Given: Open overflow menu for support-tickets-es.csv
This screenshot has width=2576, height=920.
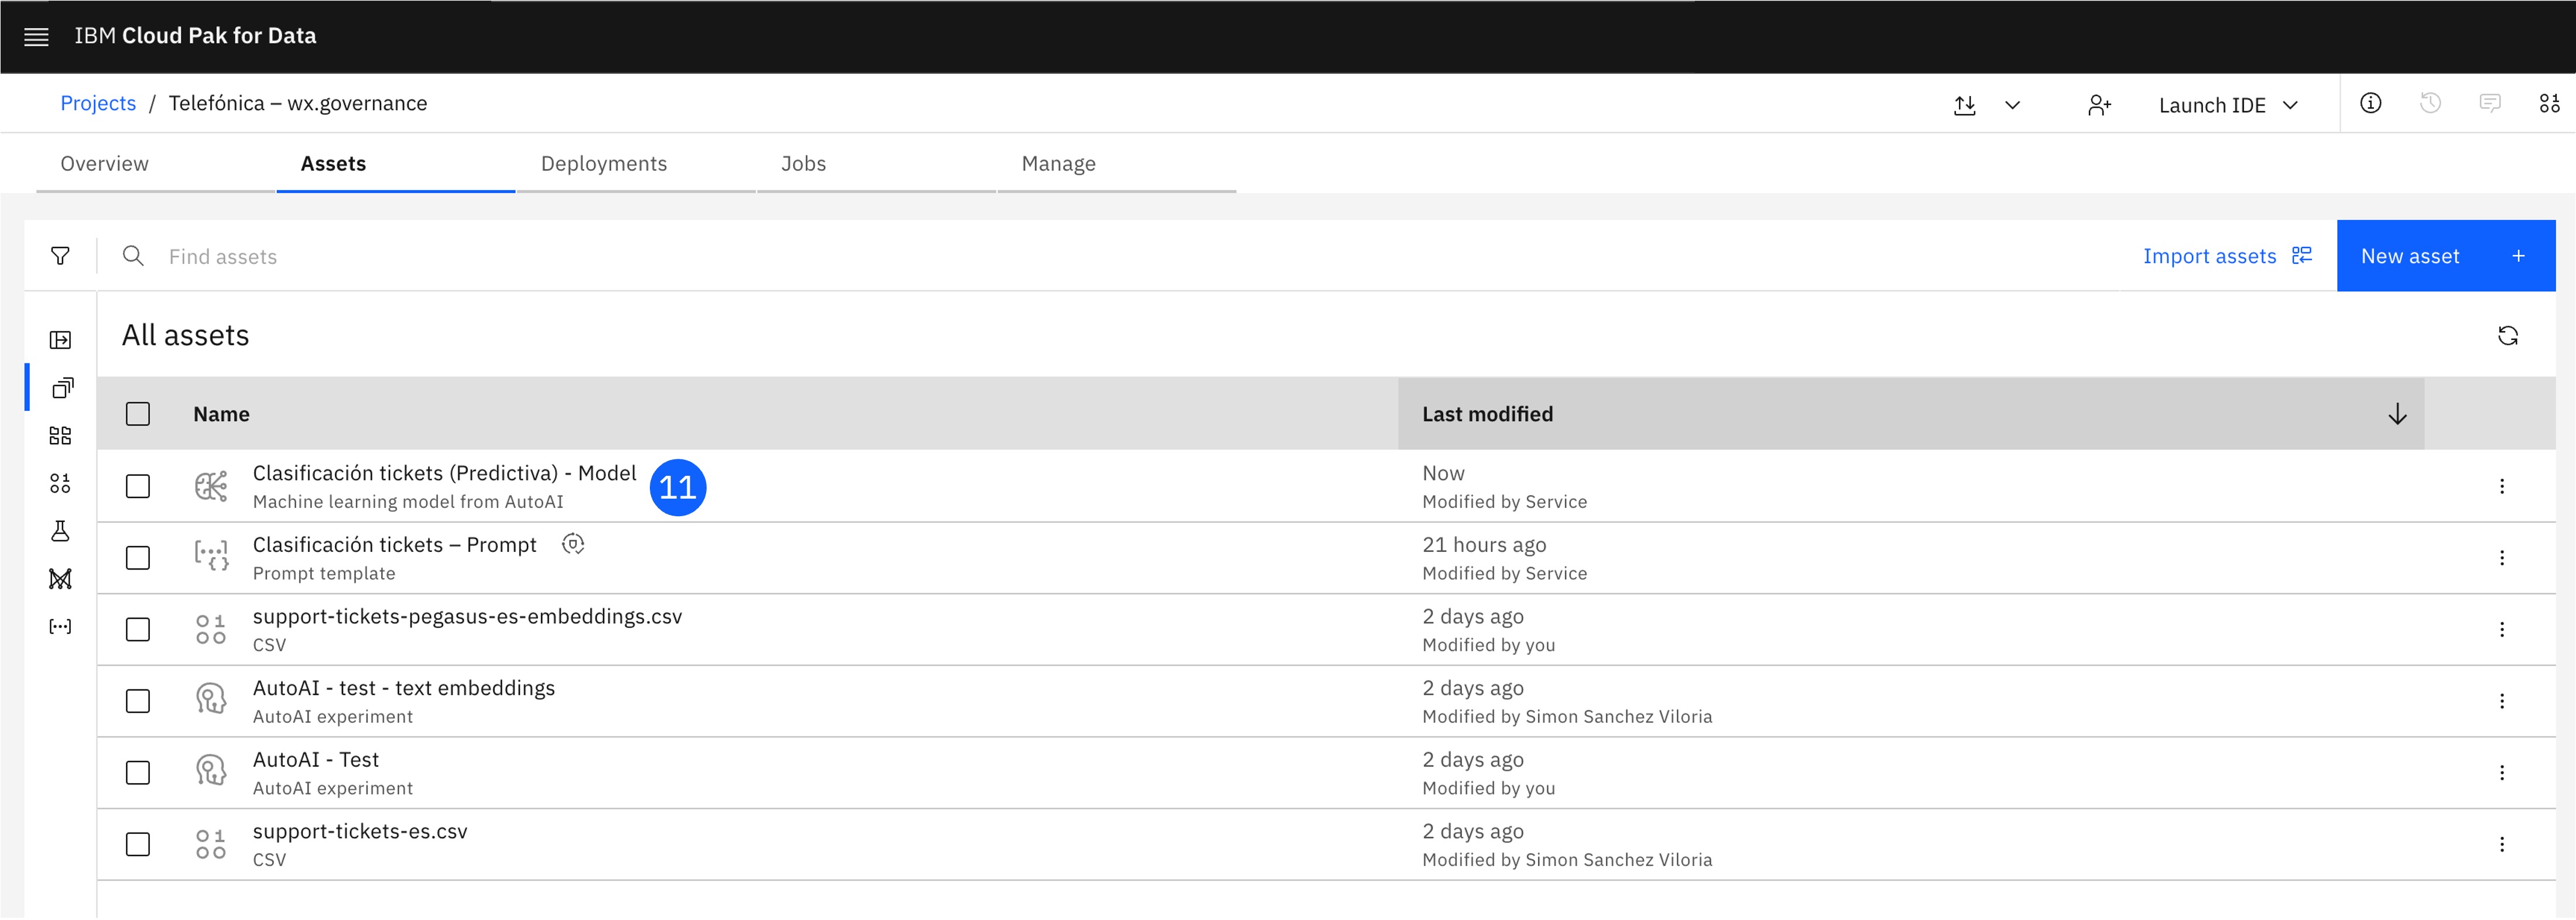Looking at the screenshot, I should pyautogui.click(x=2501, y=845).
